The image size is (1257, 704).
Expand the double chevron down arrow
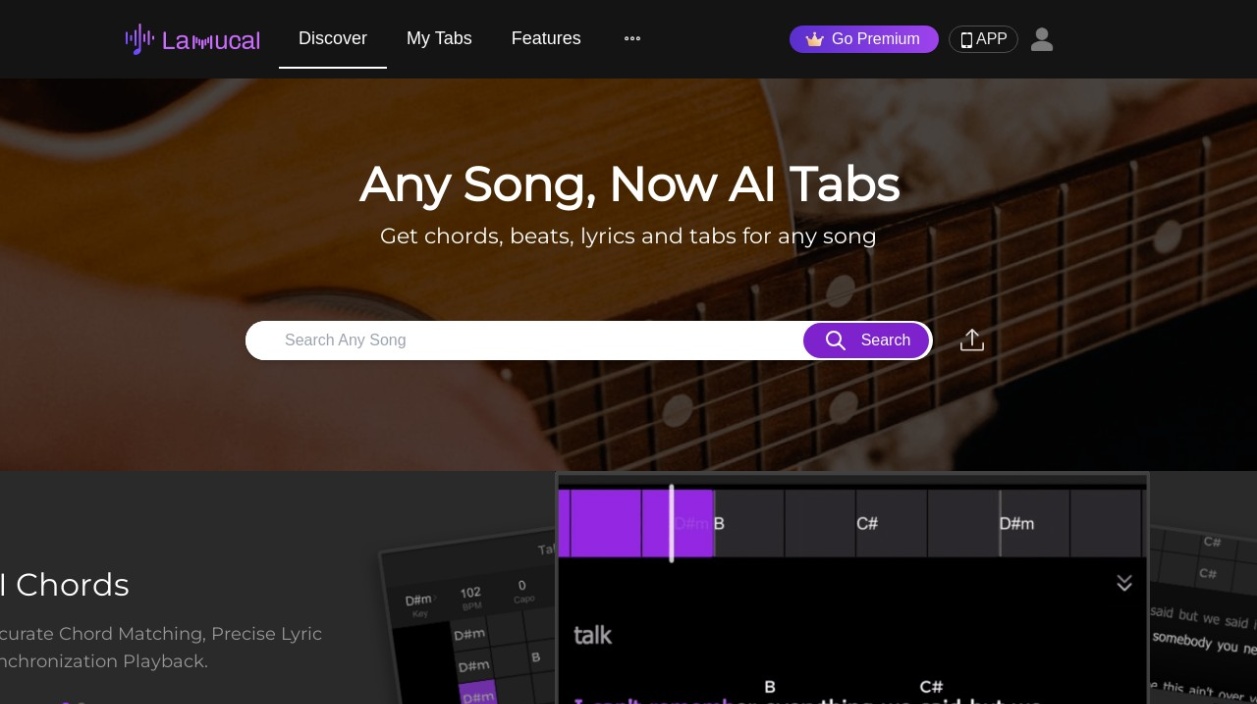(x=1124, y=583)
